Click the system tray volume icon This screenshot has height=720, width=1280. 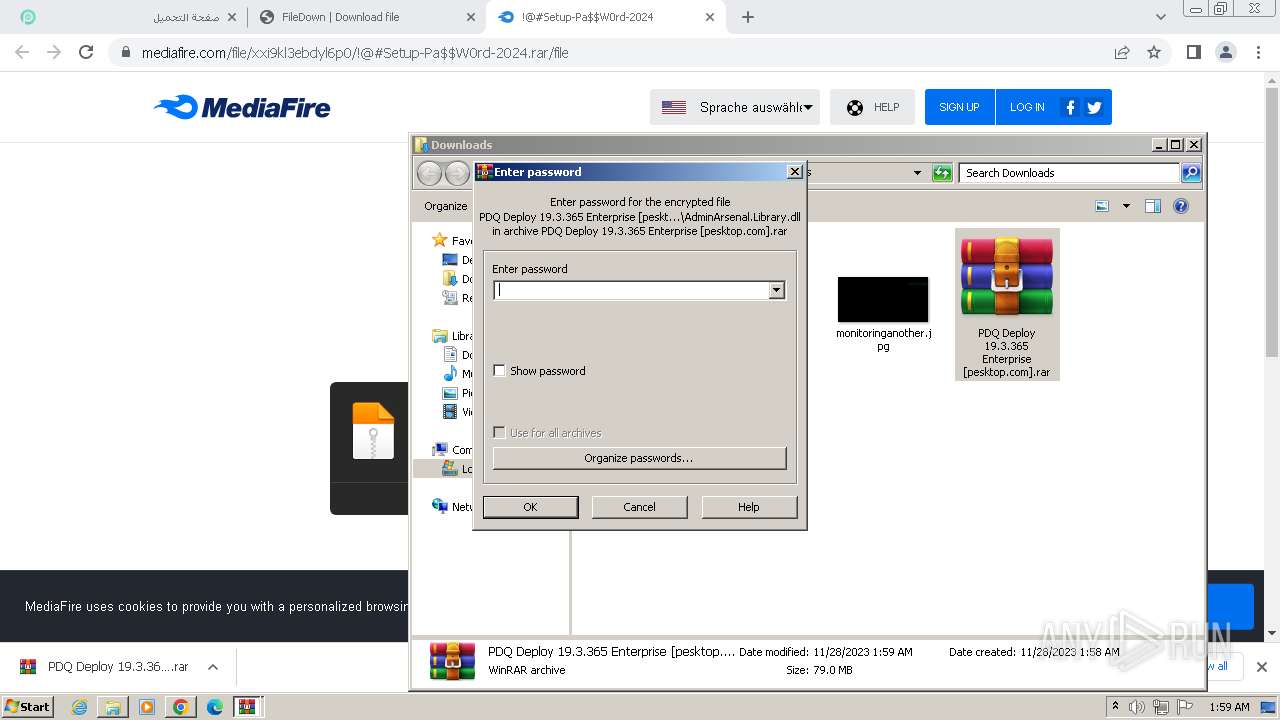coord(1137,707)
